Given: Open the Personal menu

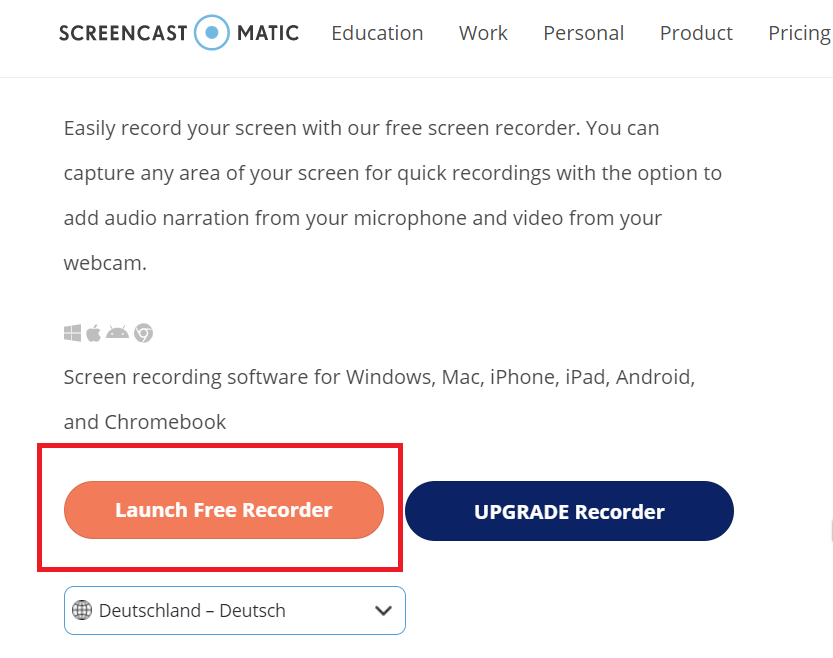Looking at the screenshot, I should pyautogui.click(x=583, y=33).
